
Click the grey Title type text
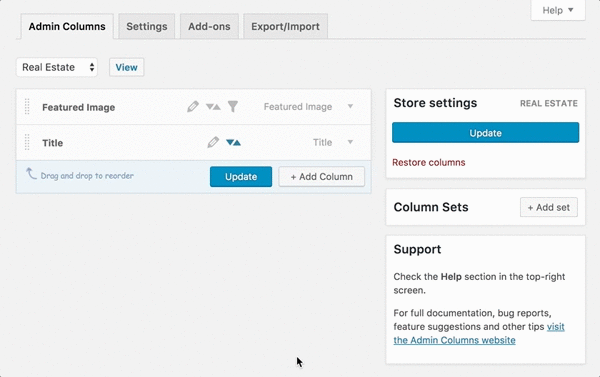[x=322, y=142]
